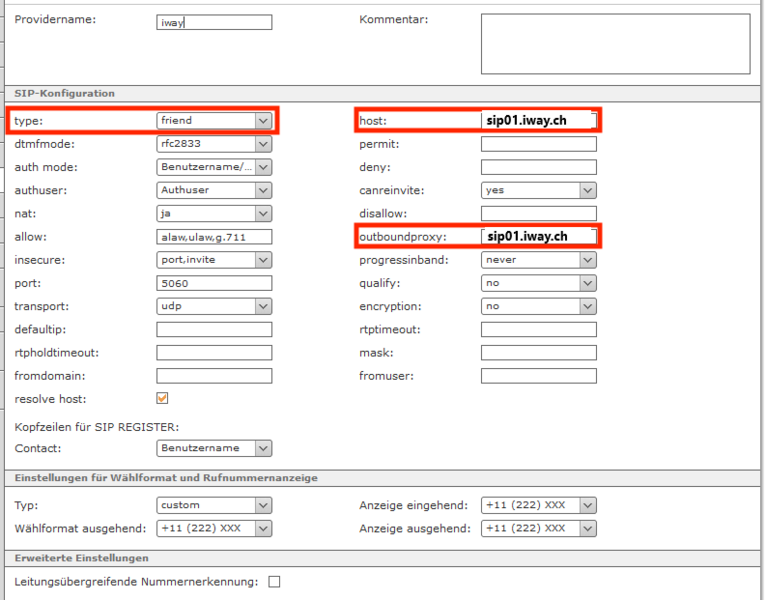Open the insecure dropdown showing port,invite

pos(214,260)
